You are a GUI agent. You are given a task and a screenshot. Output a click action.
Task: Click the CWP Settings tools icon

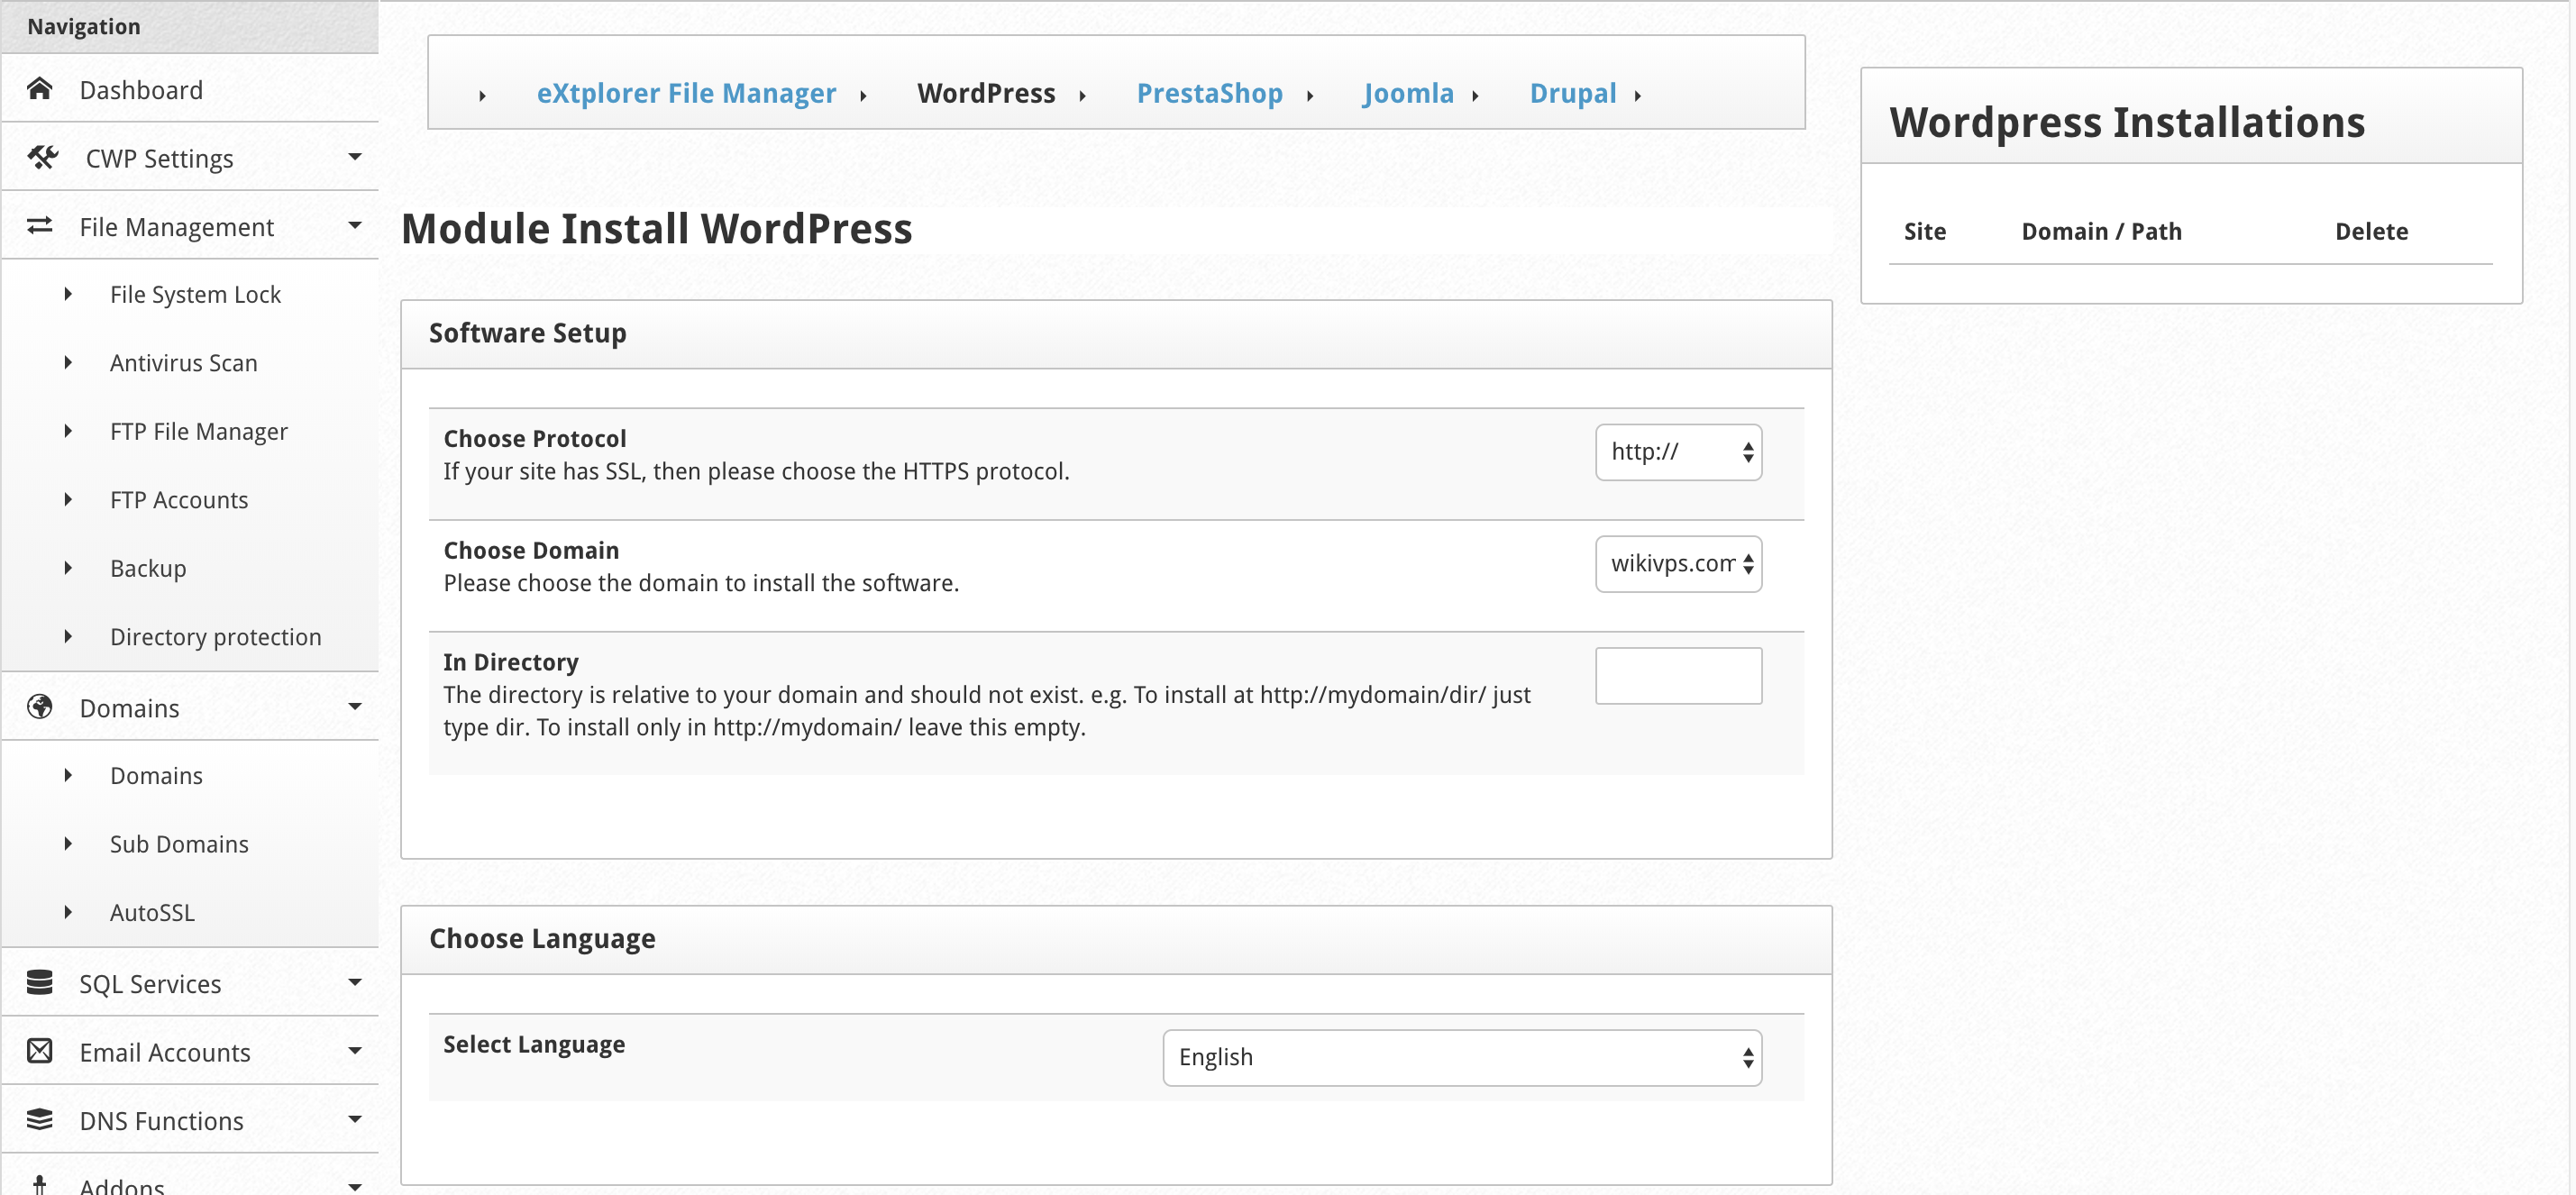pos(42,157)
